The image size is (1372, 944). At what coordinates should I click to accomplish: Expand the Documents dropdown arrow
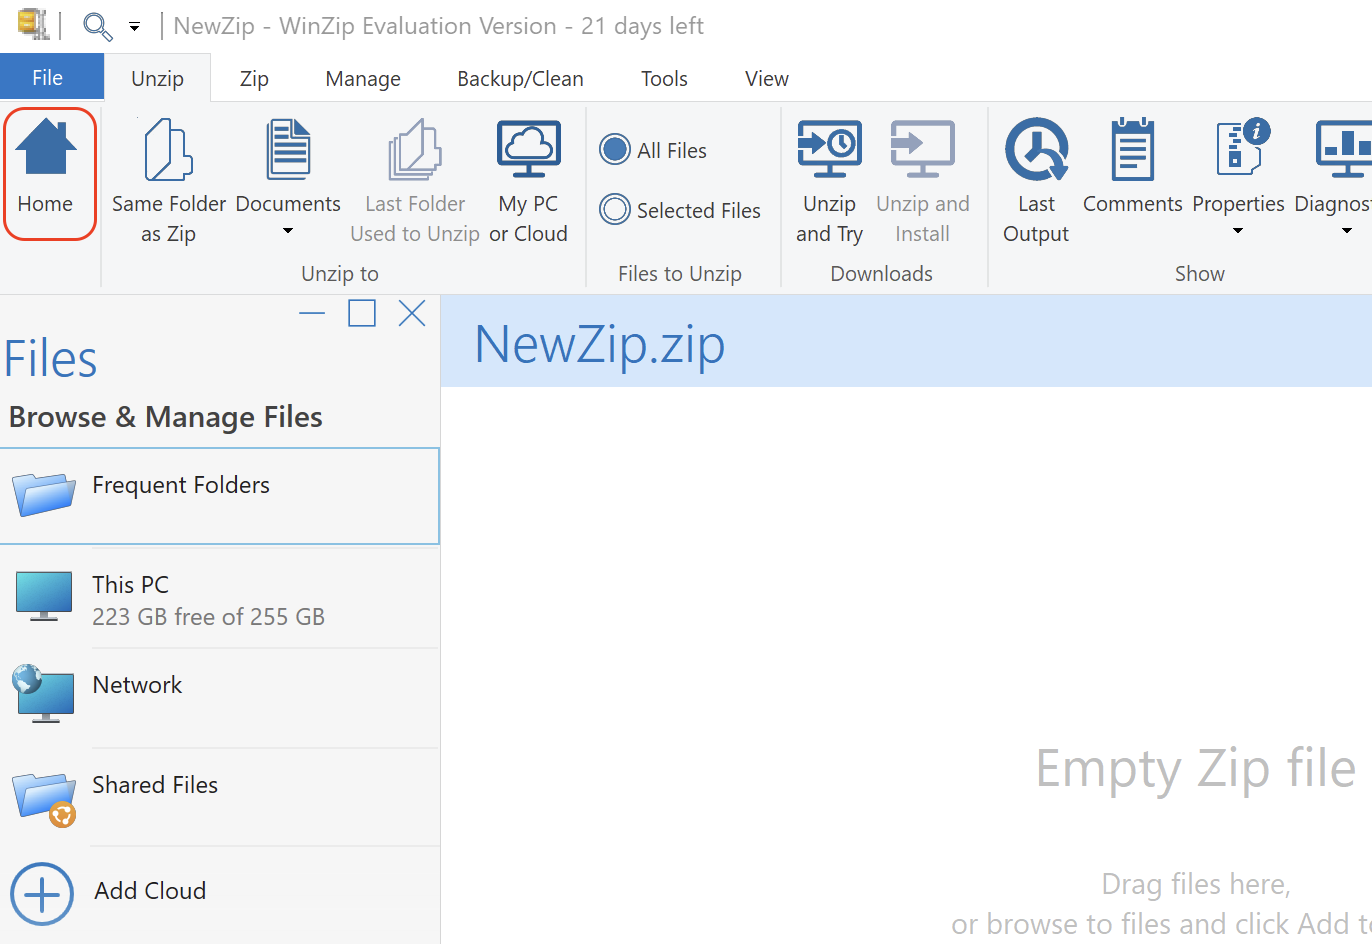click(x=288, y=232)
